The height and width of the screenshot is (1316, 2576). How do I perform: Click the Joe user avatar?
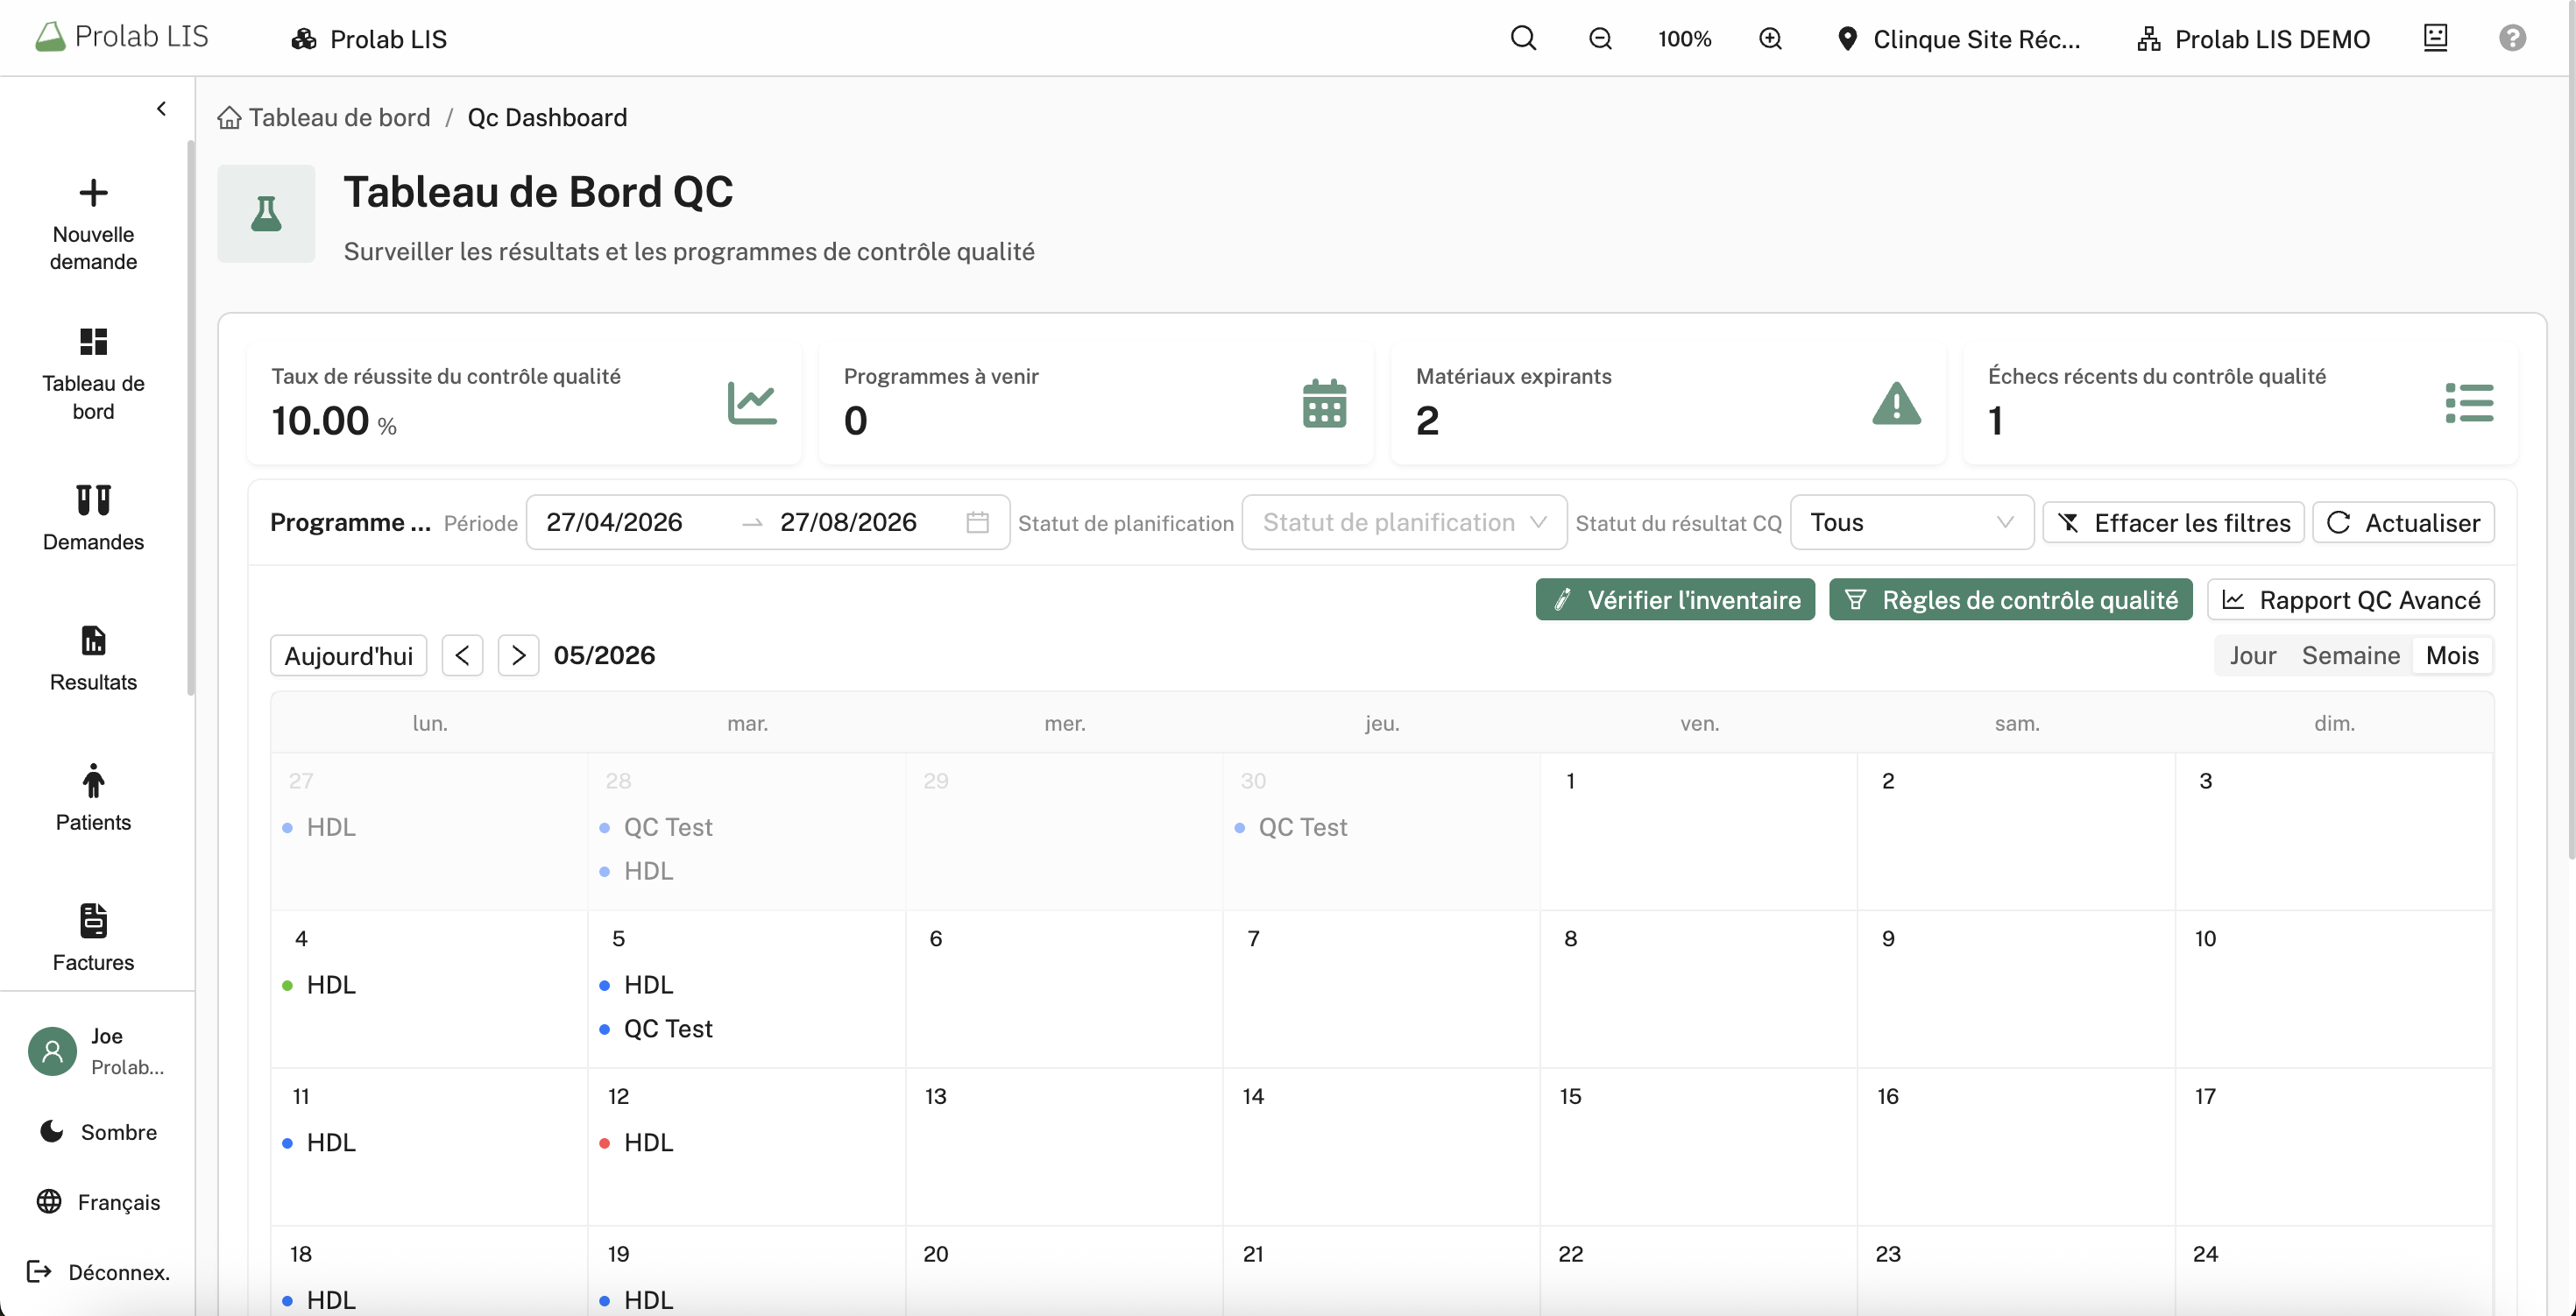[x=52, y=1051]
